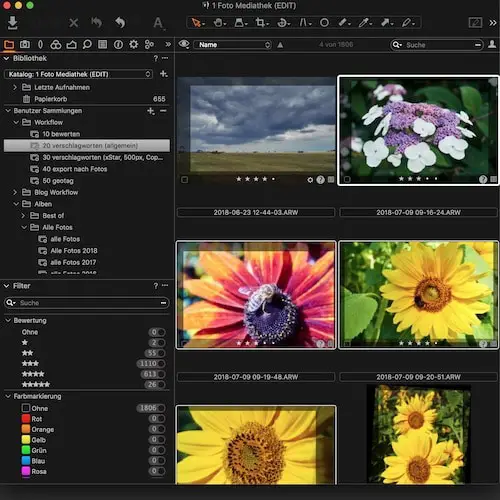Open the Batch cogs tool tab
Screen dimensions: 500x500
[x=149, y=44]
